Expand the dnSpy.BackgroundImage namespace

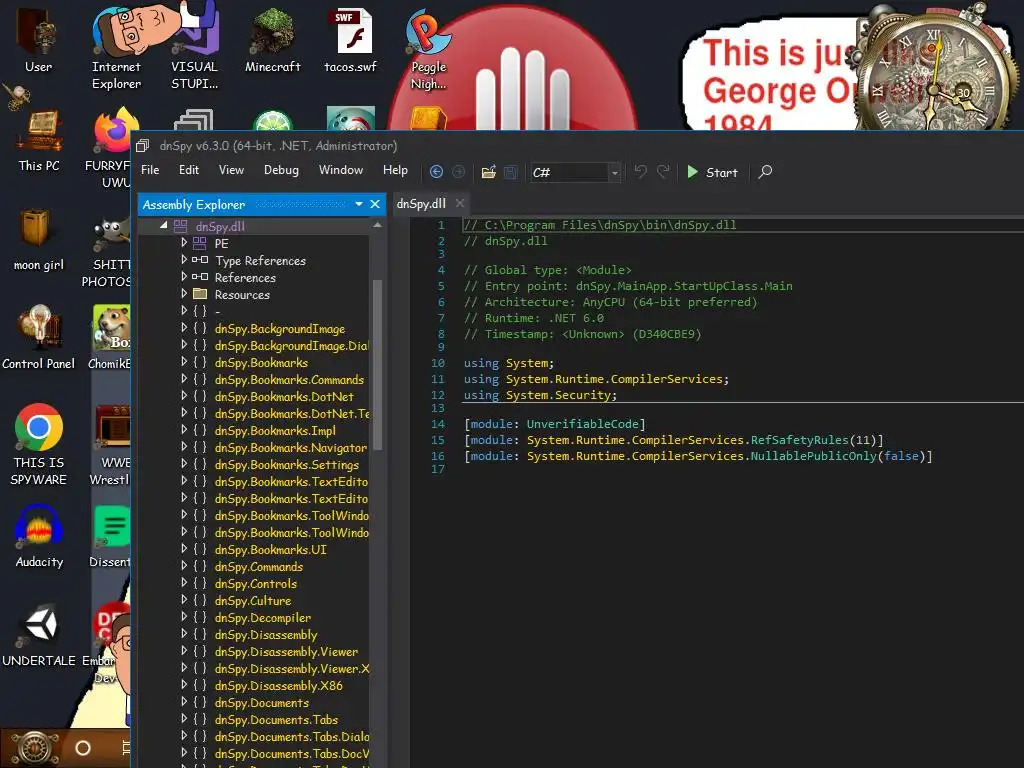coord(184,328)
